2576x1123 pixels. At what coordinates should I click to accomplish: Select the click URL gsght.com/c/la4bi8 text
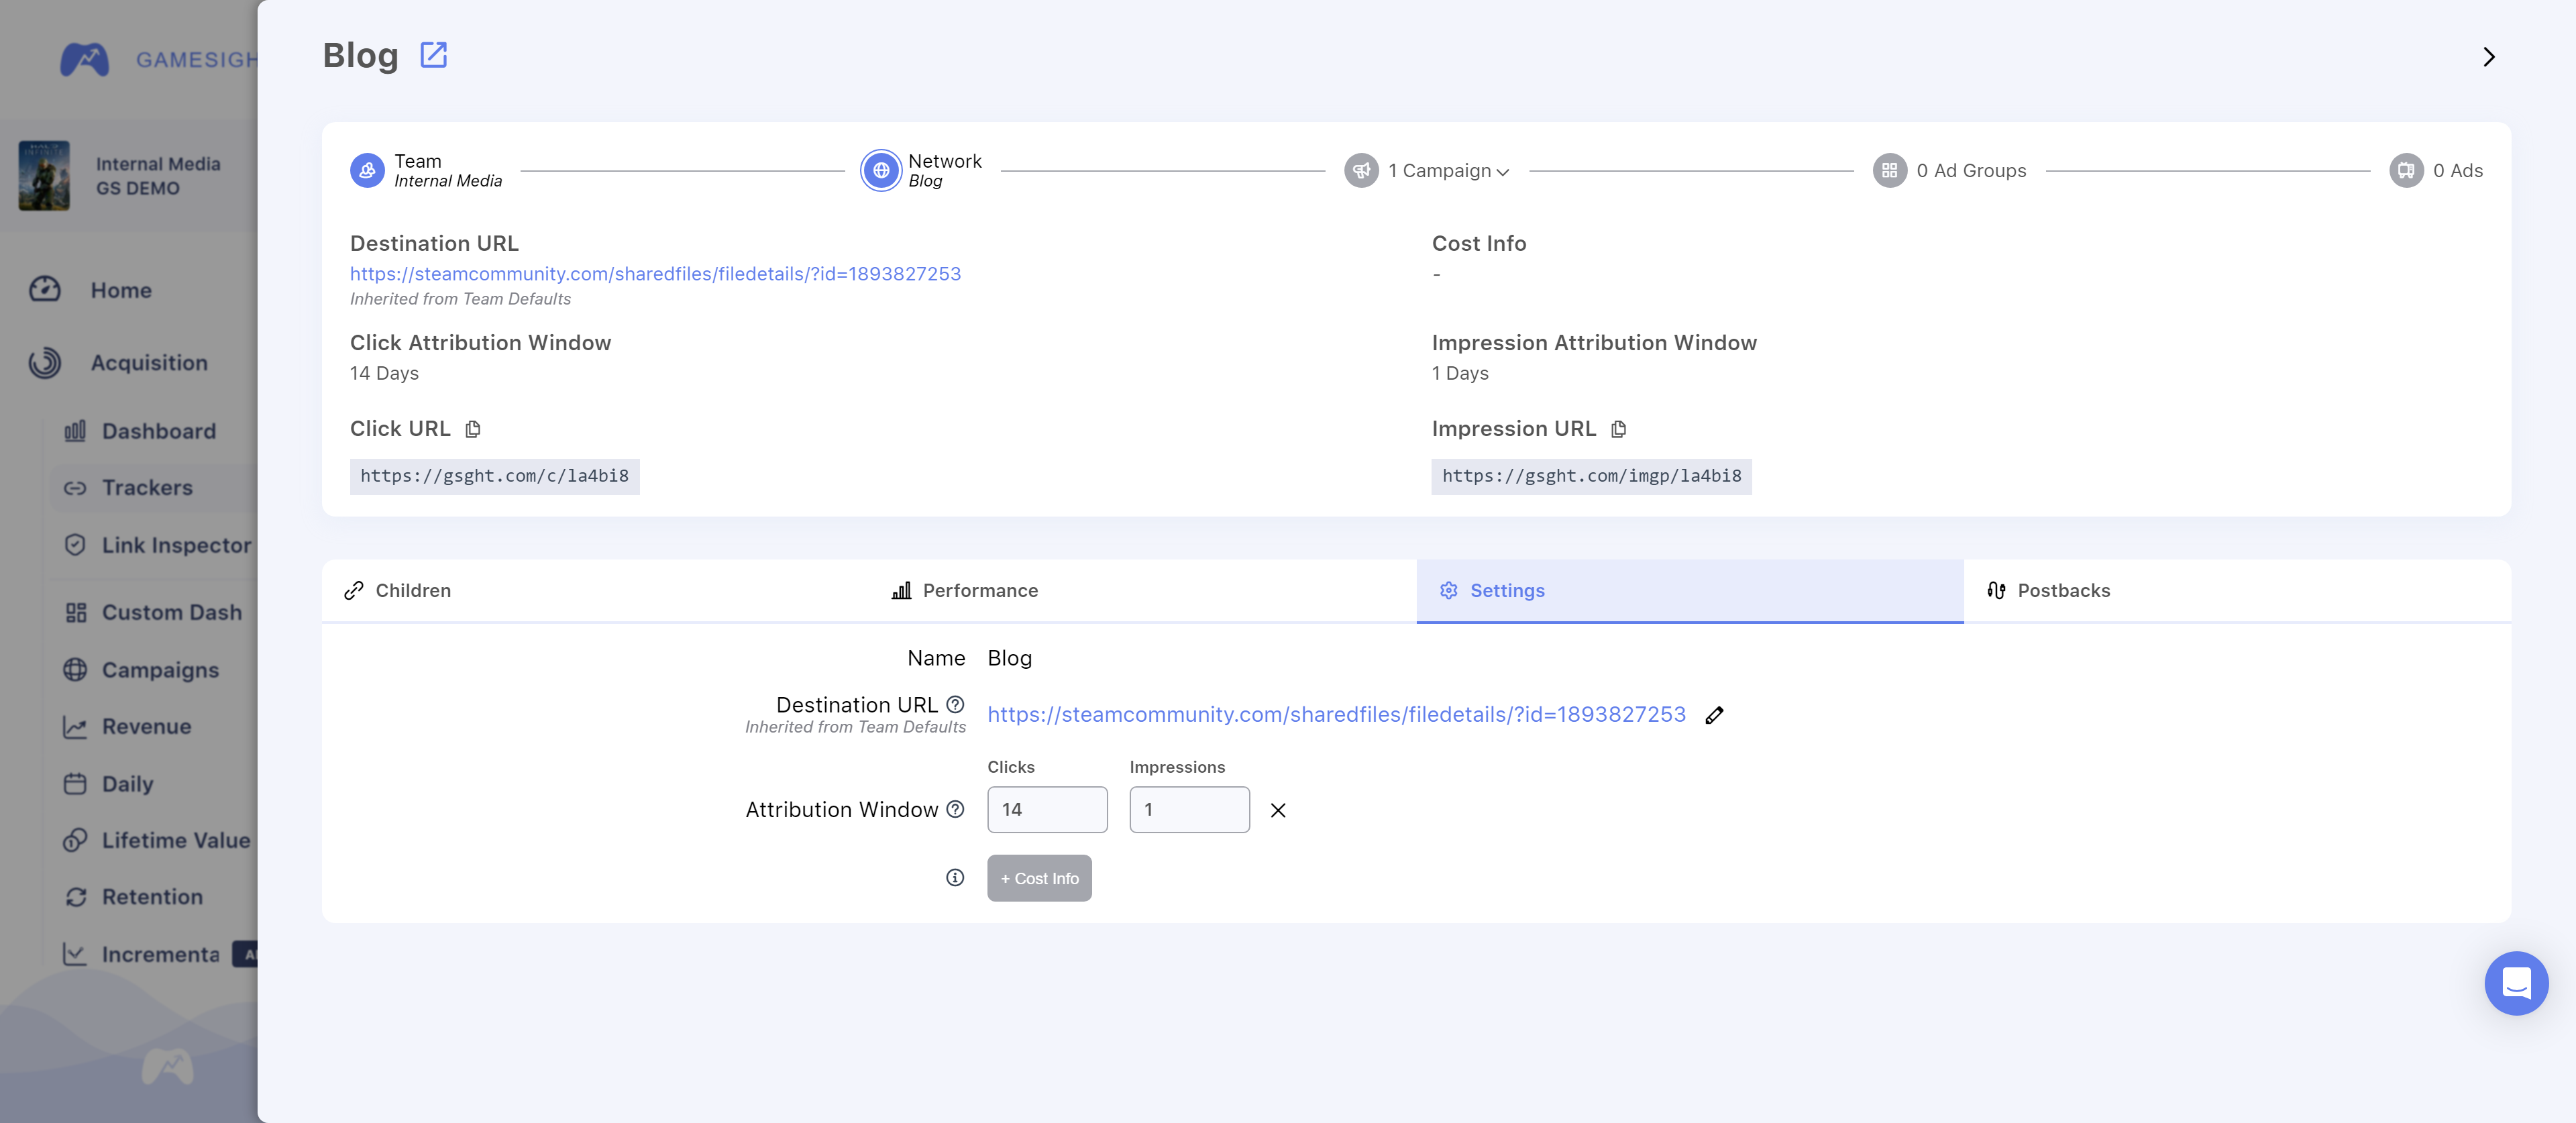coord(495,476)
